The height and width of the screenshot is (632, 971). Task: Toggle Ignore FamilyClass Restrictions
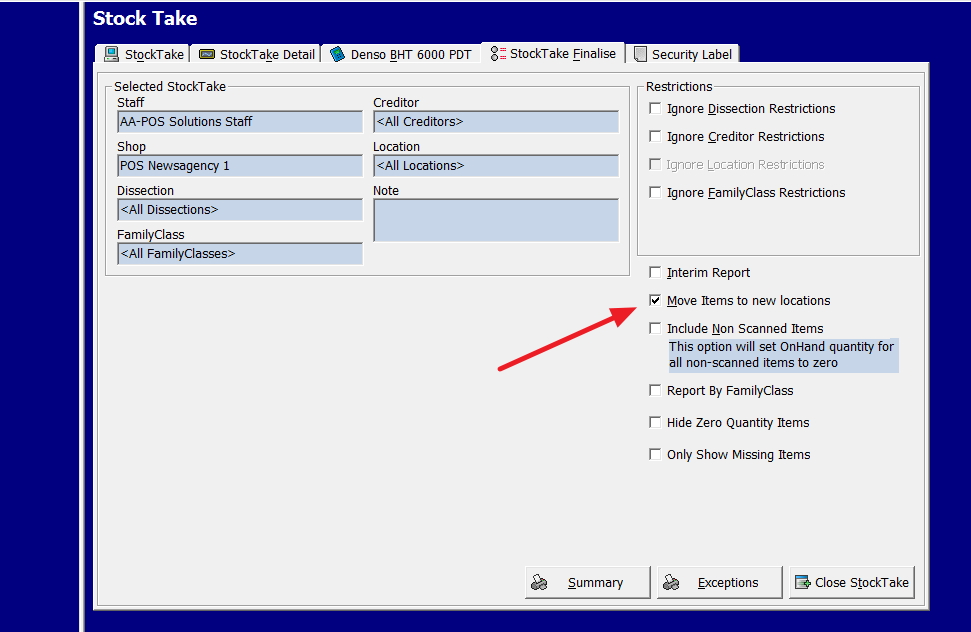[655, 193]
